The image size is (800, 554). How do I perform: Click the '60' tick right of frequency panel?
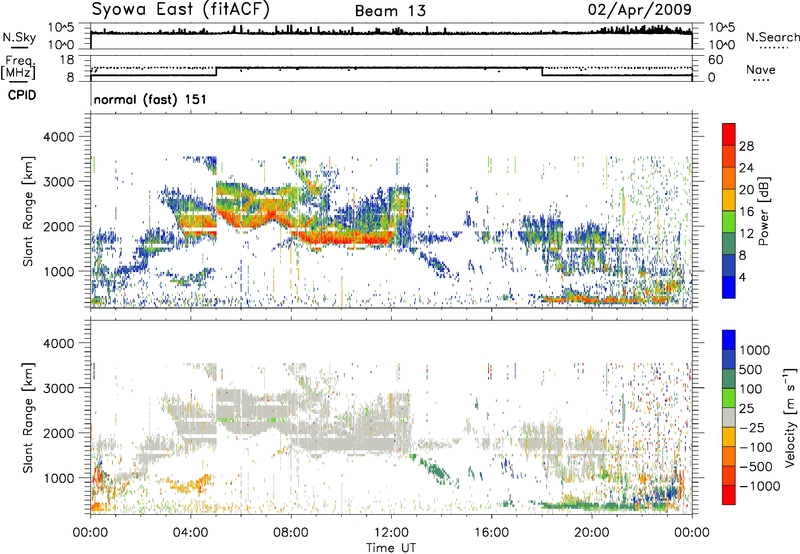click(x=715, y=60)
